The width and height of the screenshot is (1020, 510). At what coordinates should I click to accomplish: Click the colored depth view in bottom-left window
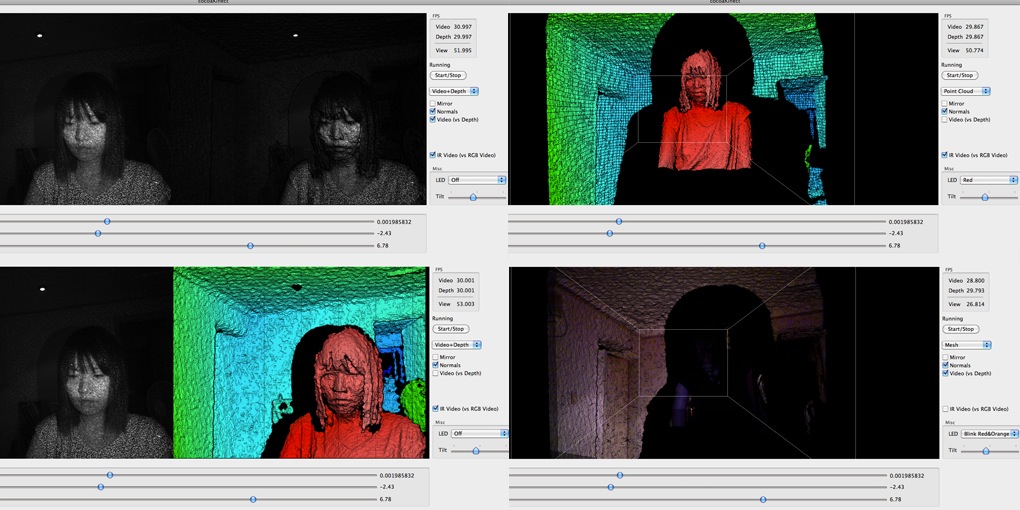pyautogui.click(x=300, y=362)
